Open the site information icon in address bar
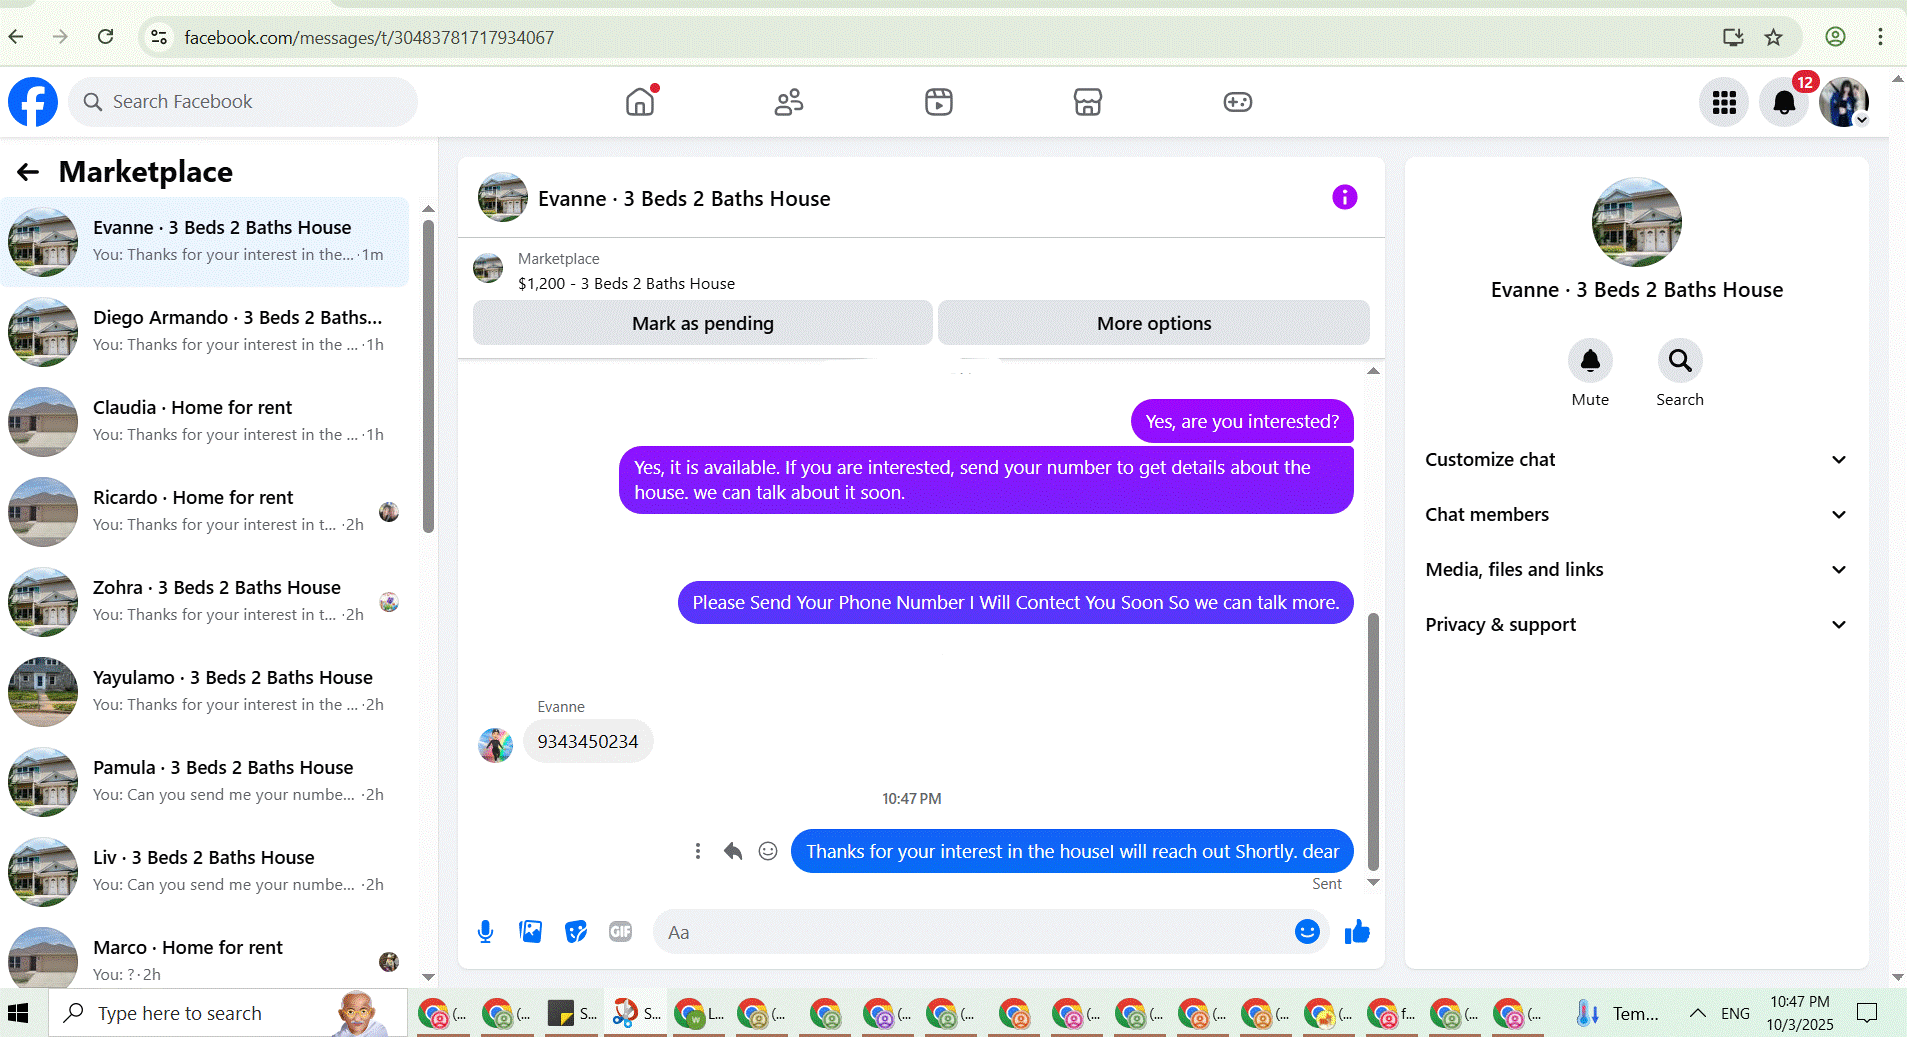 [x=159, y=37]
